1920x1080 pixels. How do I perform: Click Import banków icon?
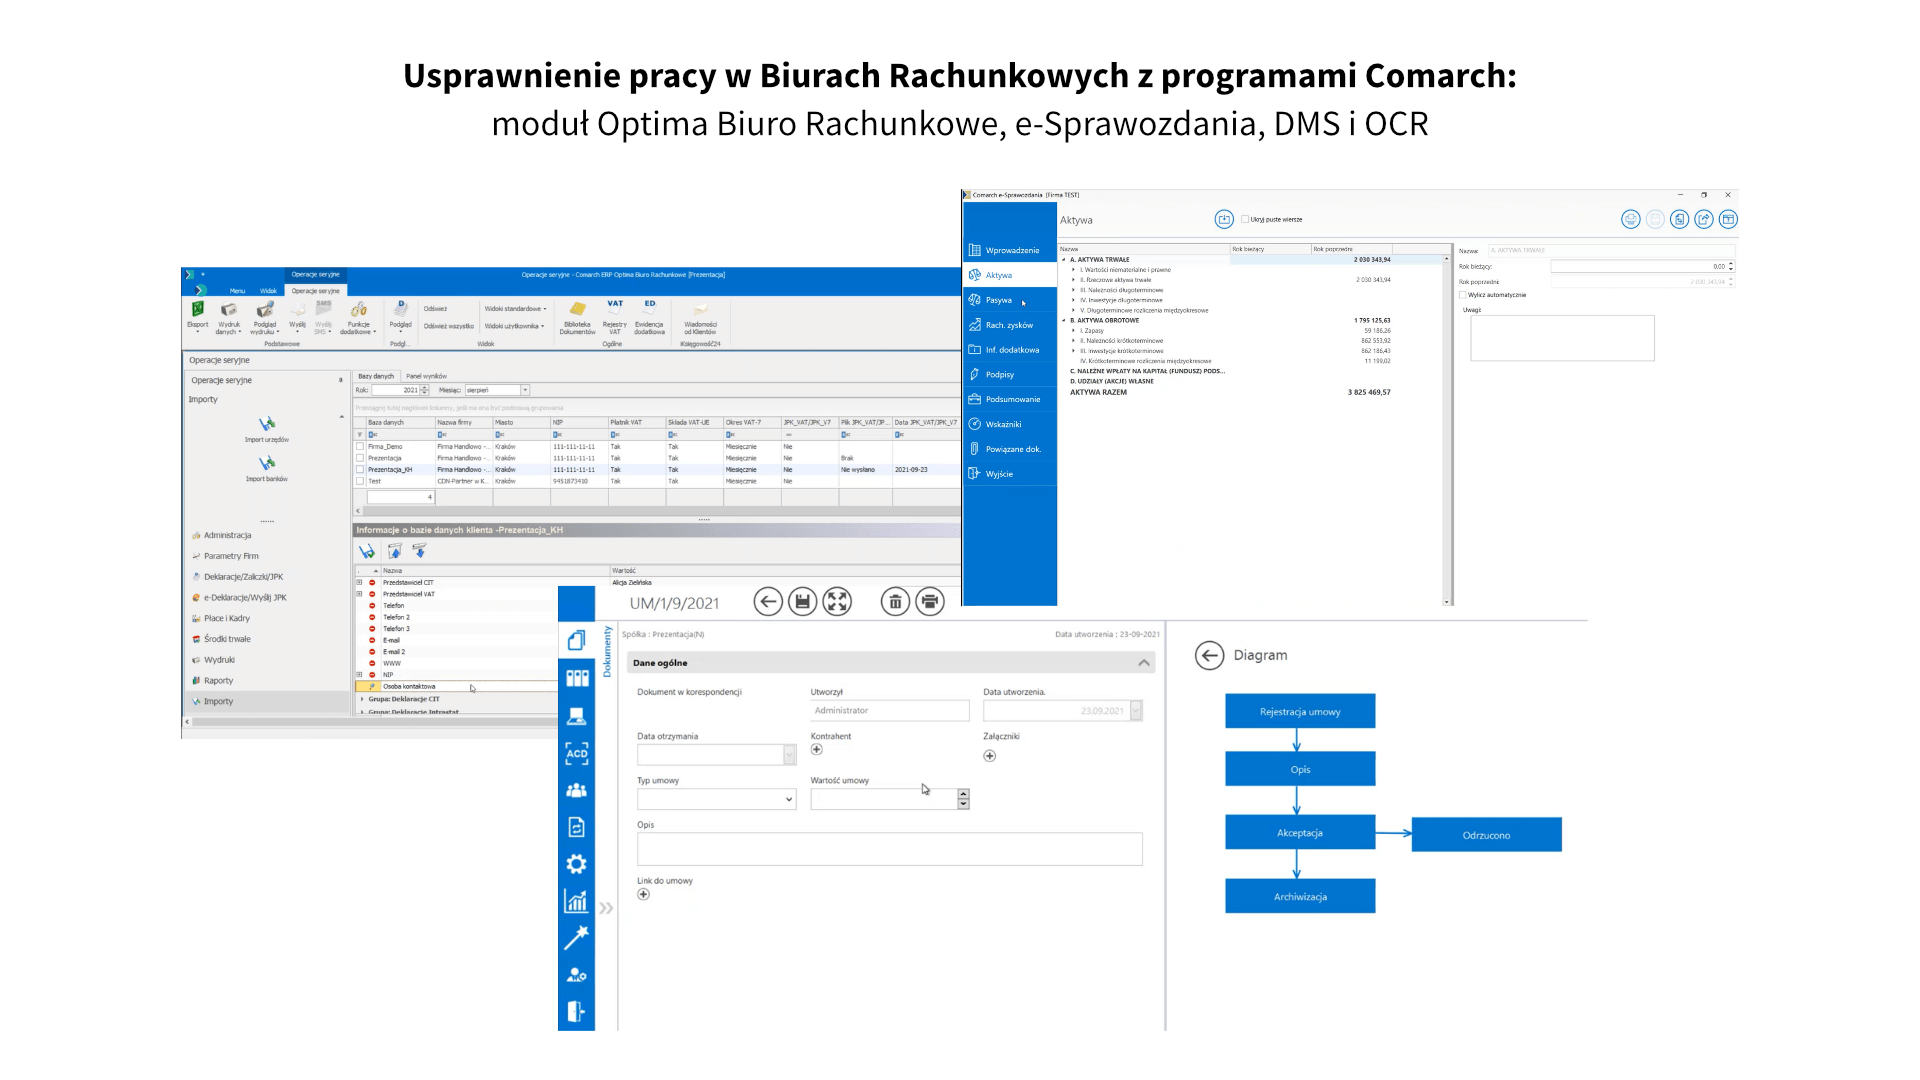[267, 469]
